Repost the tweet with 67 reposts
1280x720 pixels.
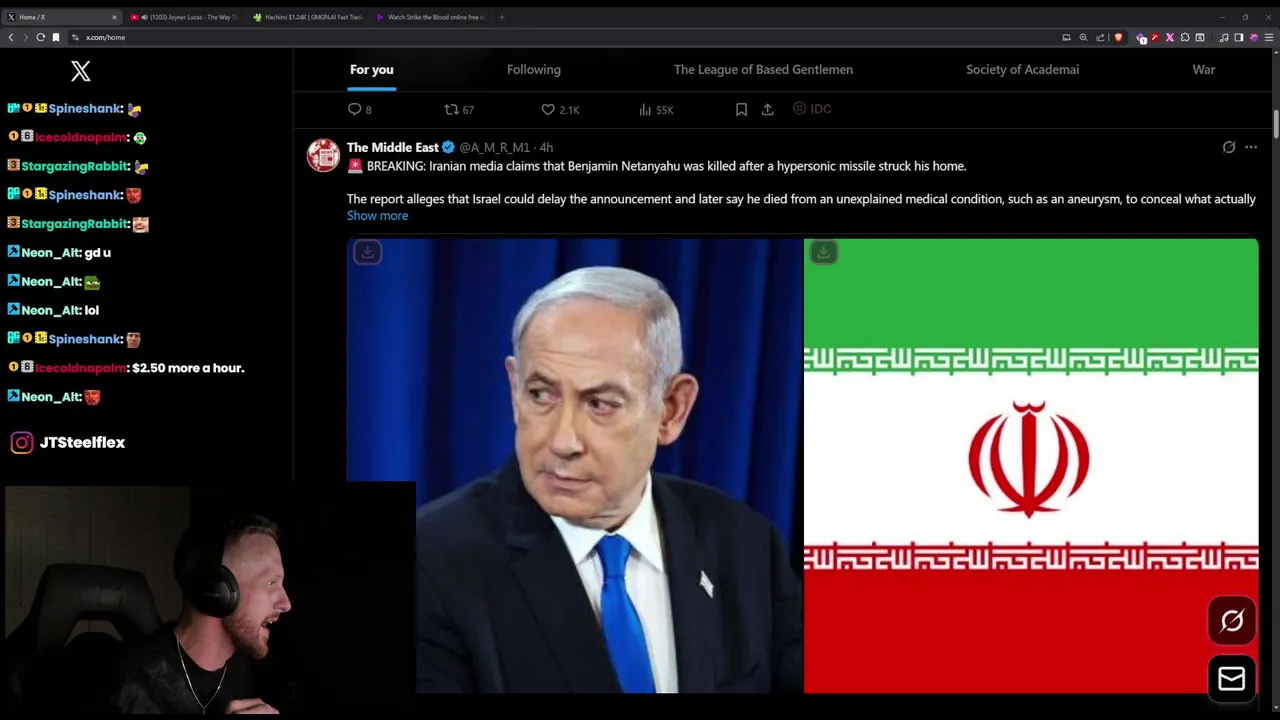coord(459,109)
